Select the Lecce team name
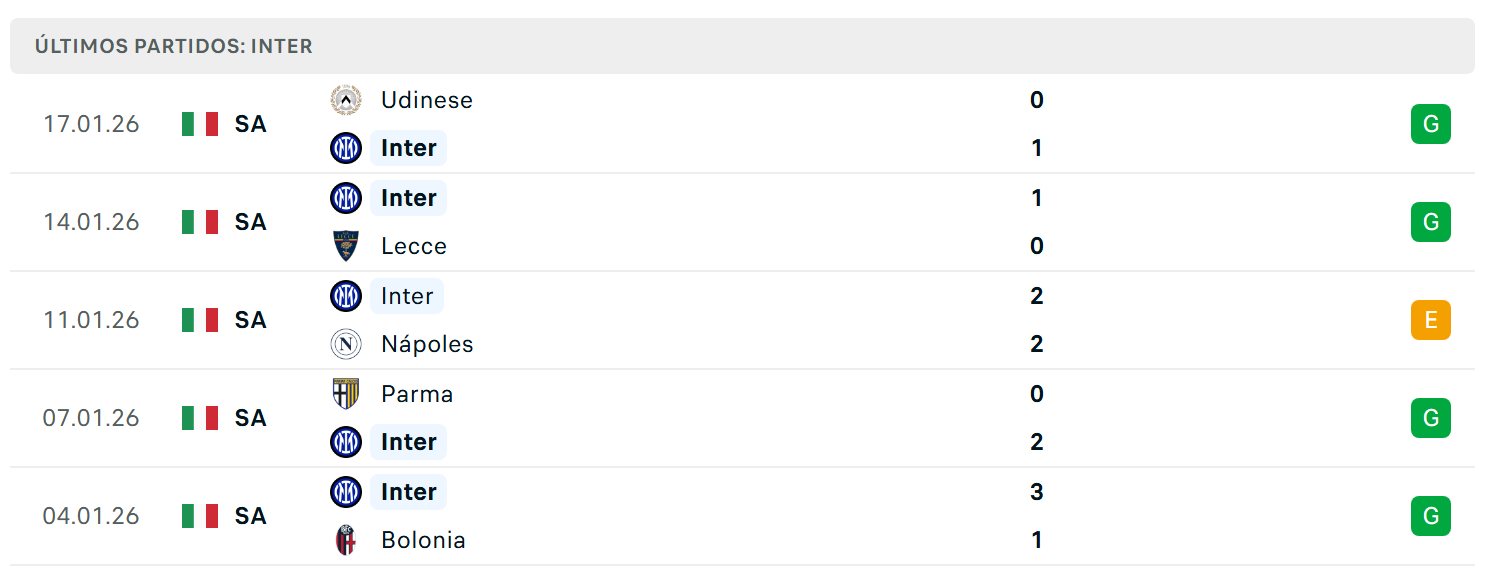 (414, 246)
